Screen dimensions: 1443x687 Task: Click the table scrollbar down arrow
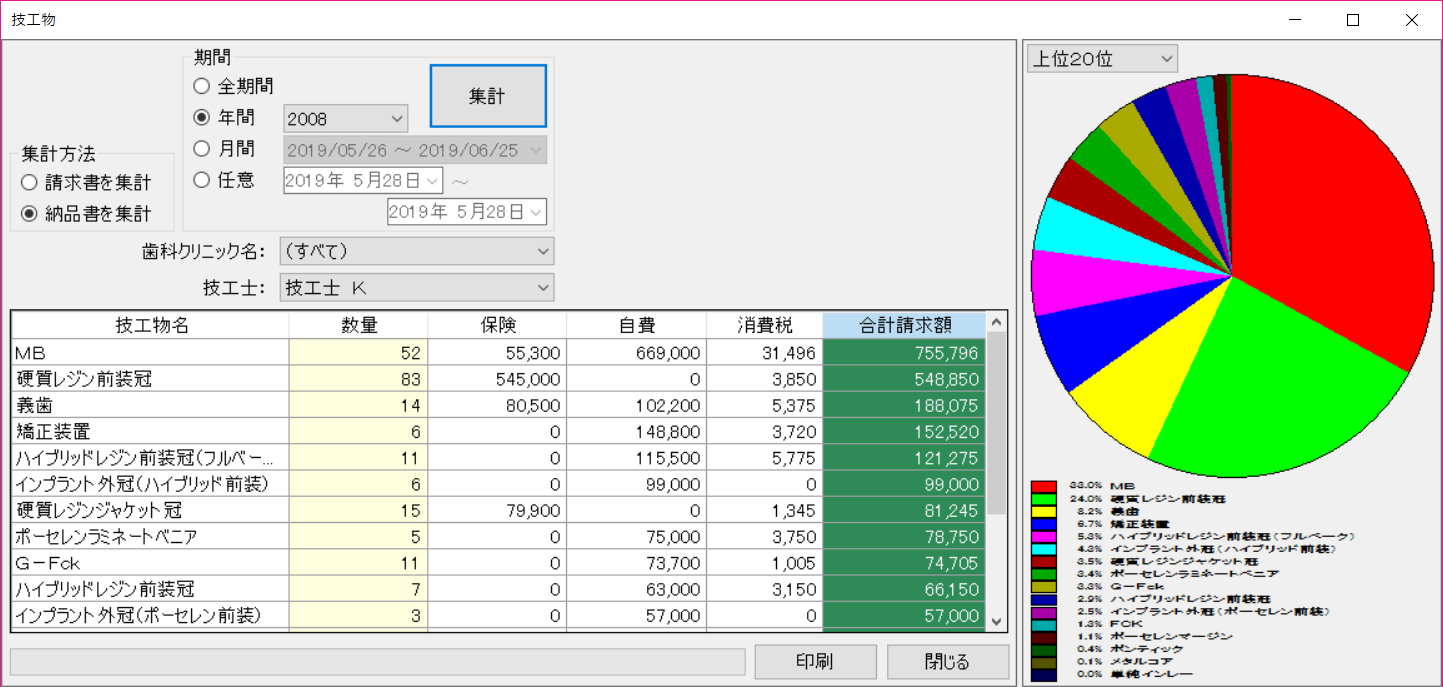995,621
